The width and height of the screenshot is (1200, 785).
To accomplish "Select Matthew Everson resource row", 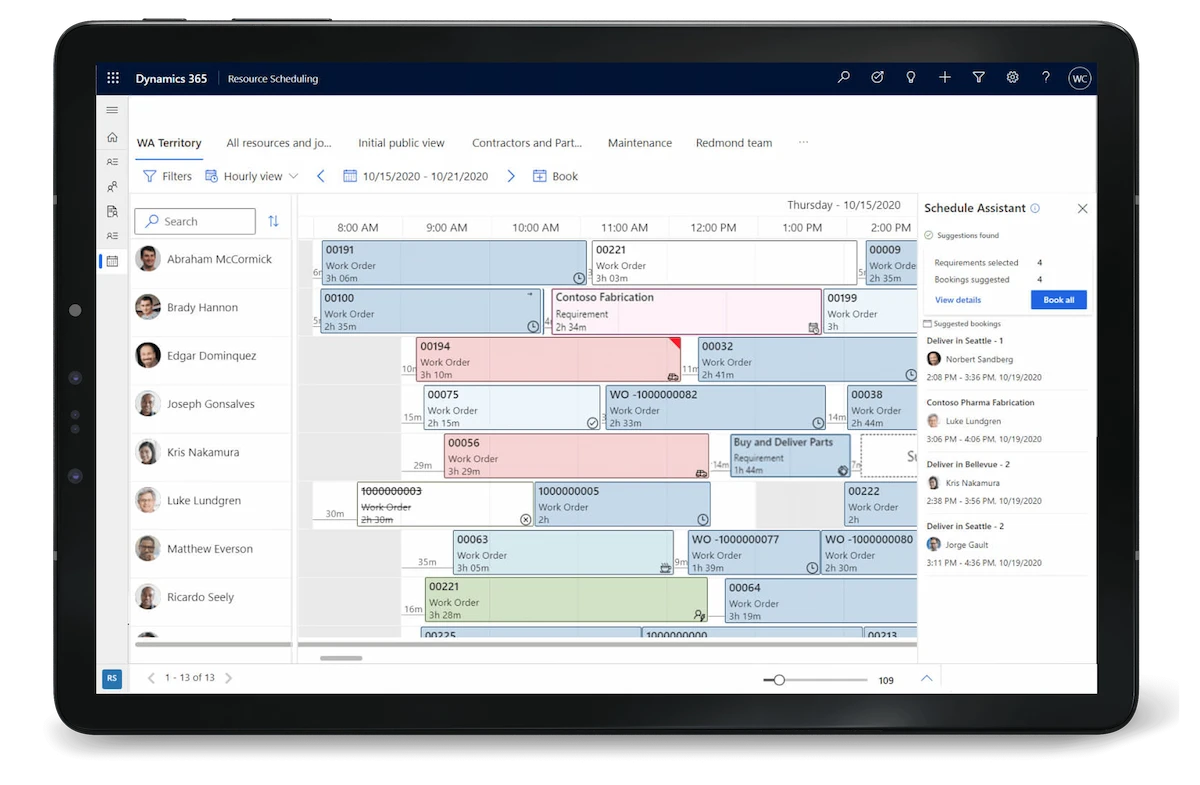I will [x=211, y=548].
